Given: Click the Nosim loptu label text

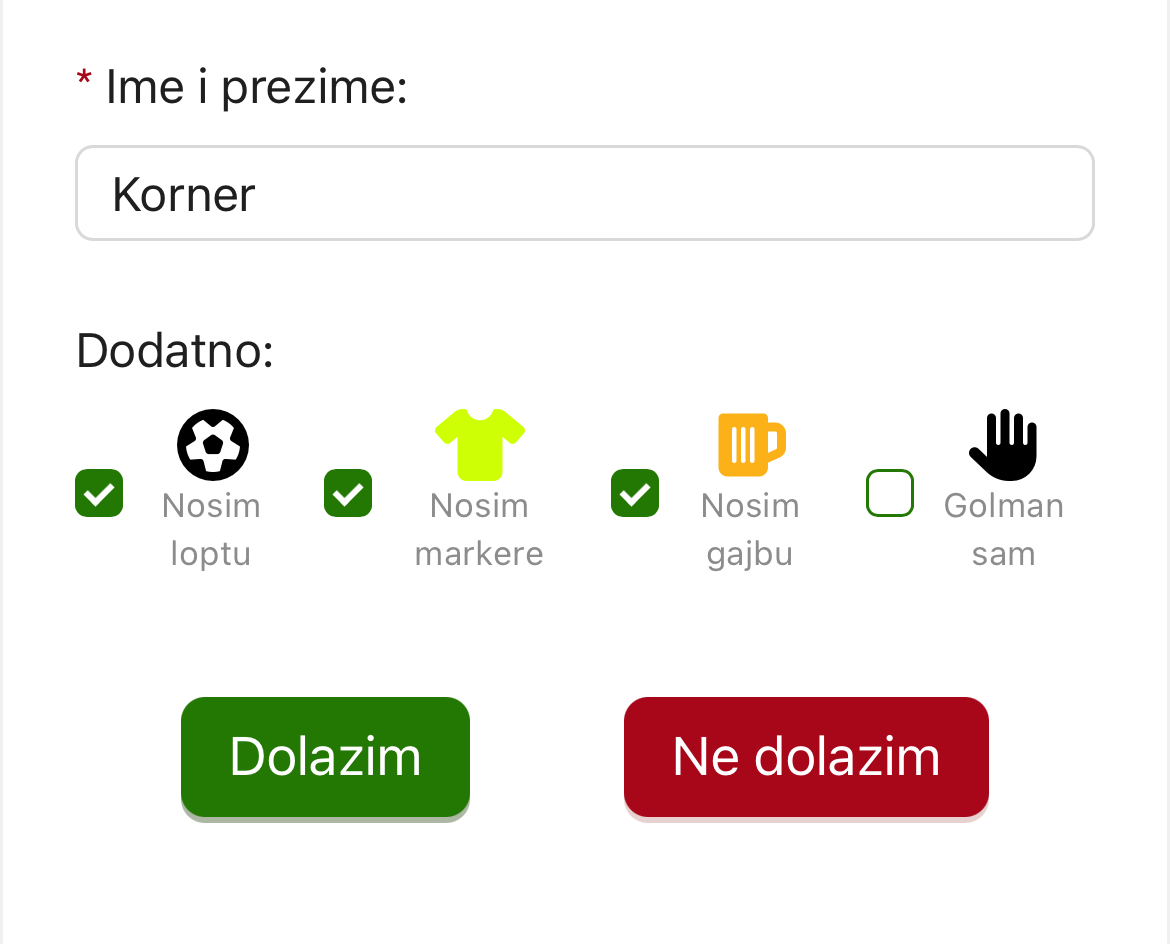Looking at the screenshot, I should (x=211, y=530).
